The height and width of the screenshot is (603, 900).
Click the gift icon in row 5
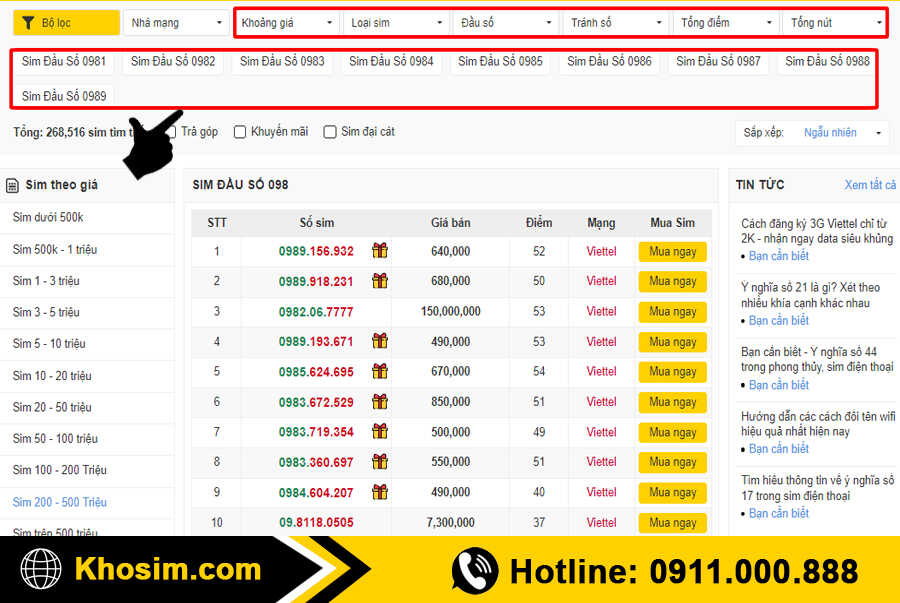pos(380,371)
